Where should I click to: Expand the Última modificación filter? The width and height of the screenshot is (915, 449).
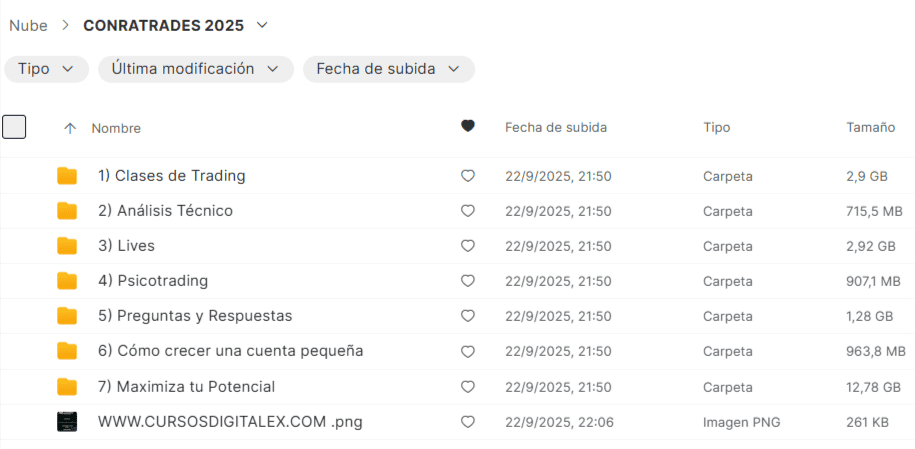pos(195,69)
